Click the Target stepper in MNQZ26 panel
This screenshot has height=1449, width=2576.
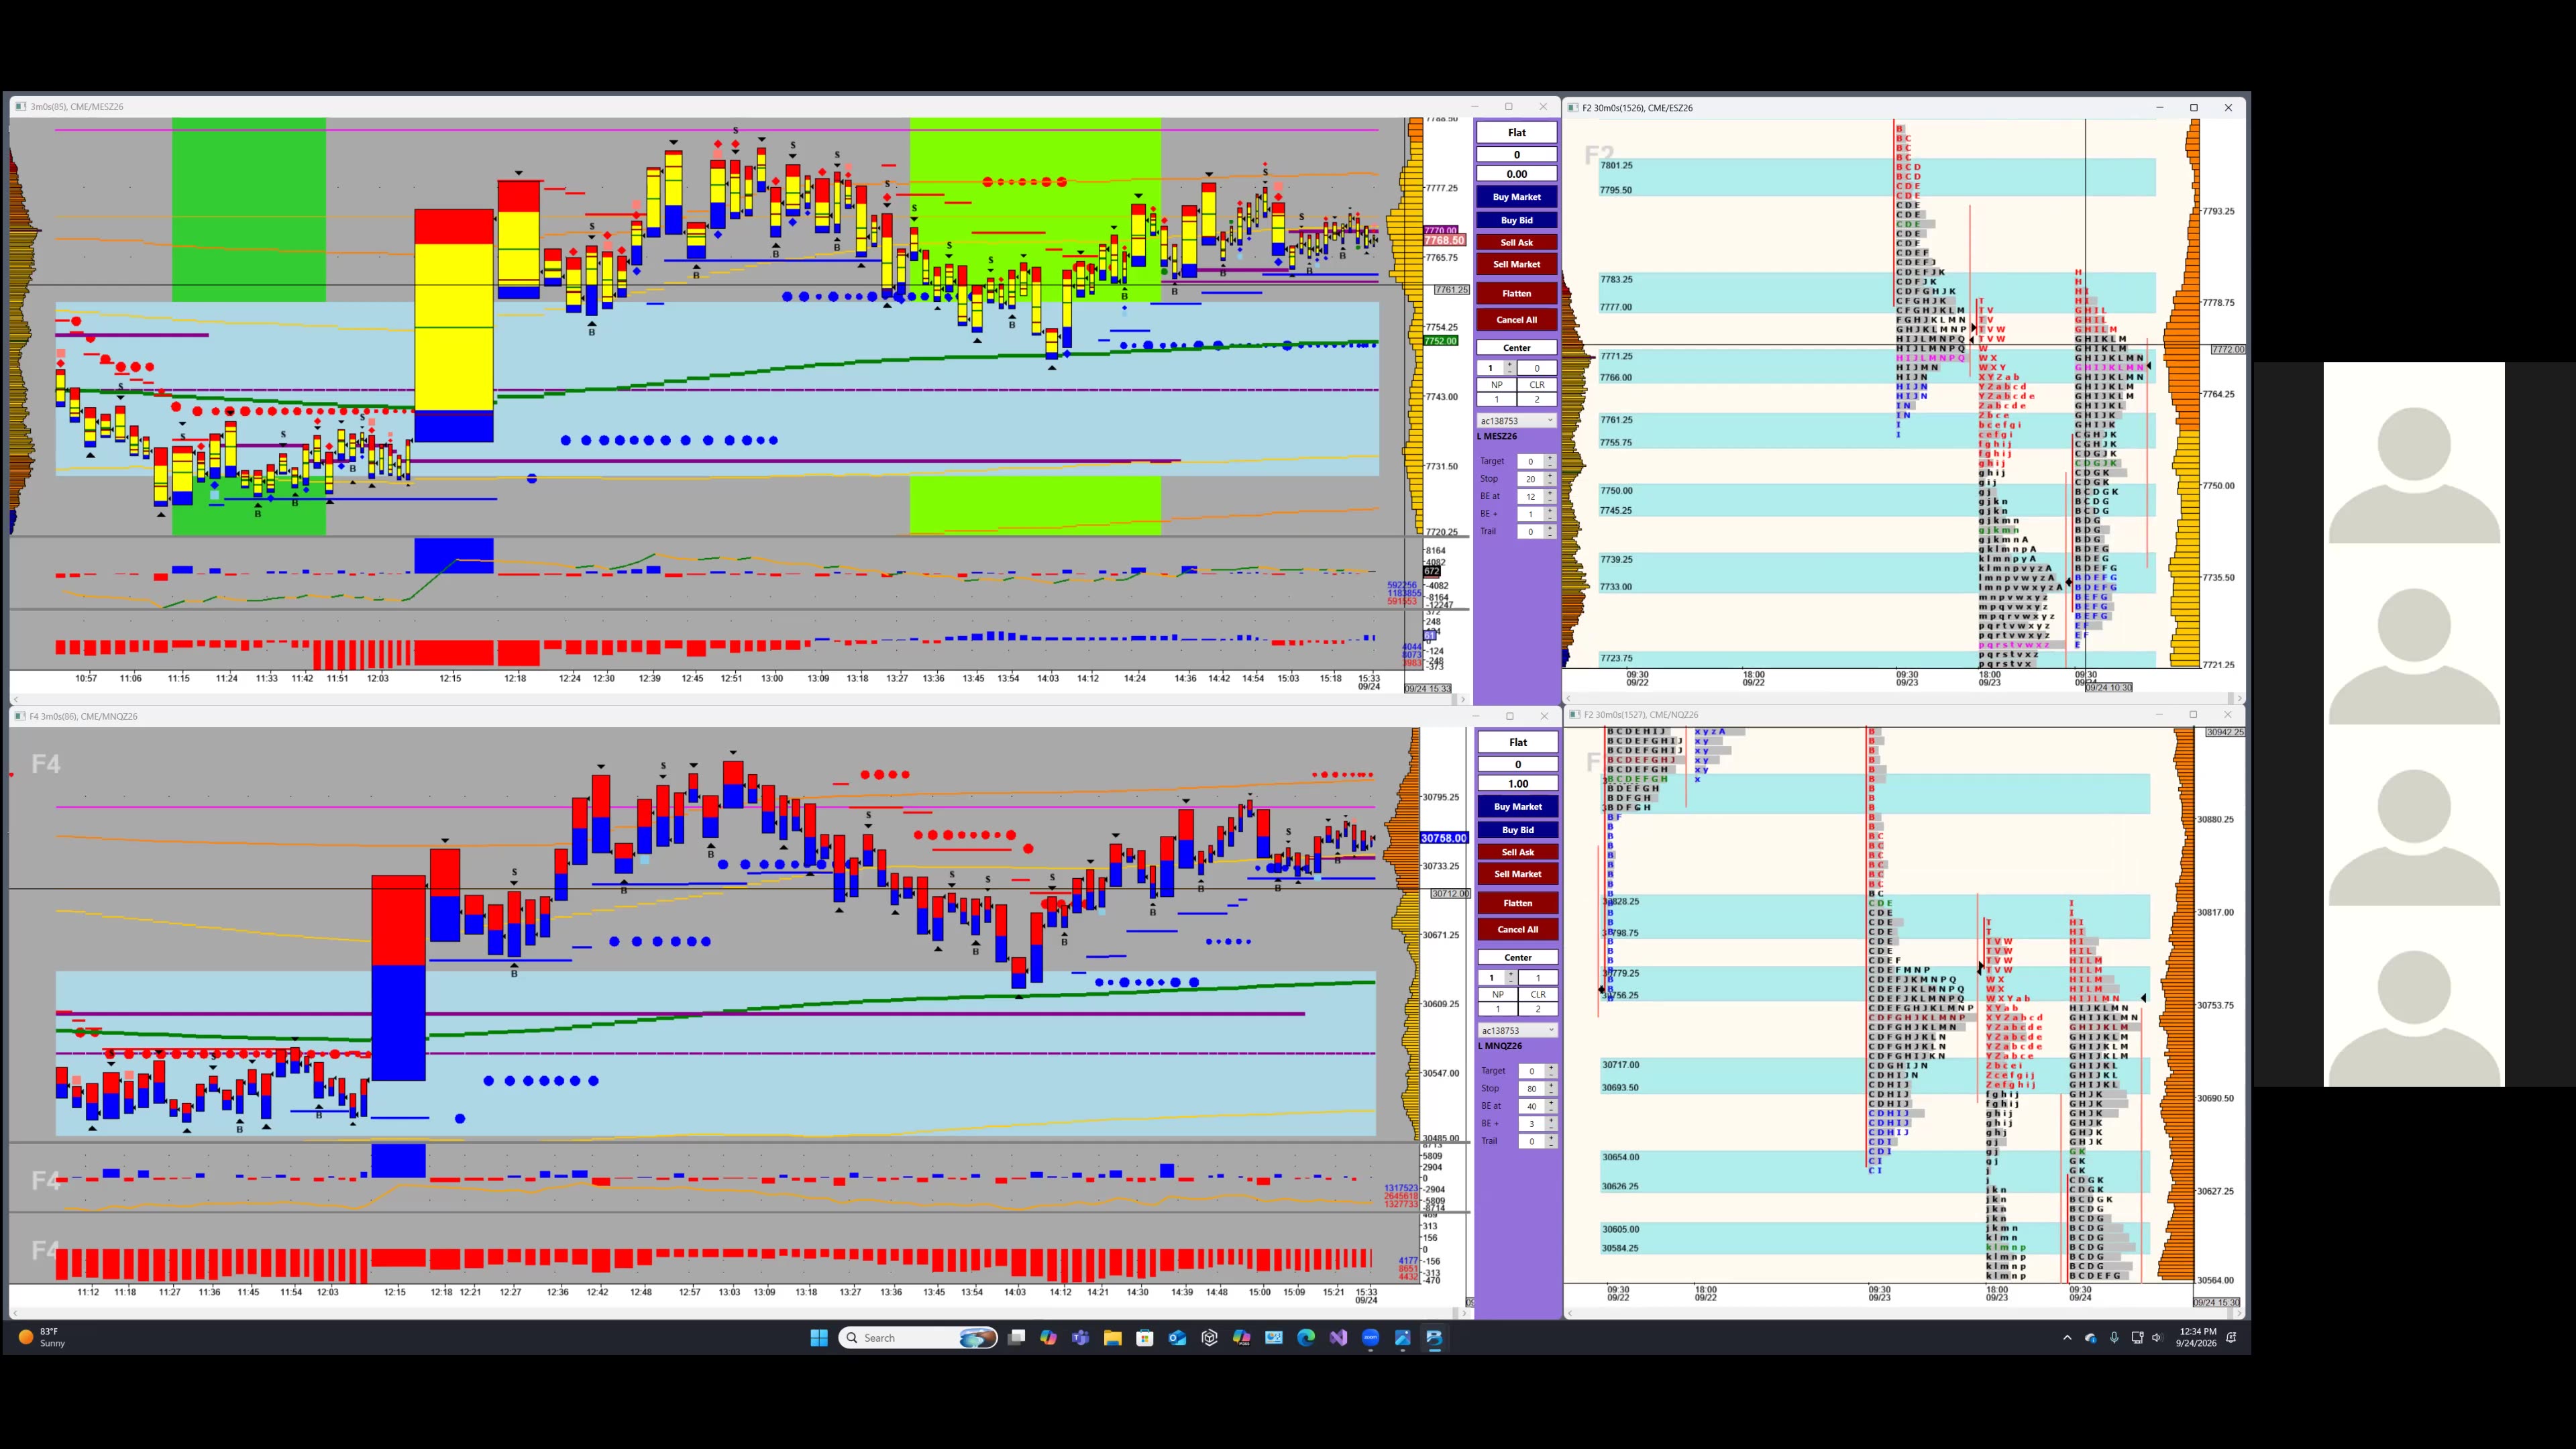(1551, 1071)
